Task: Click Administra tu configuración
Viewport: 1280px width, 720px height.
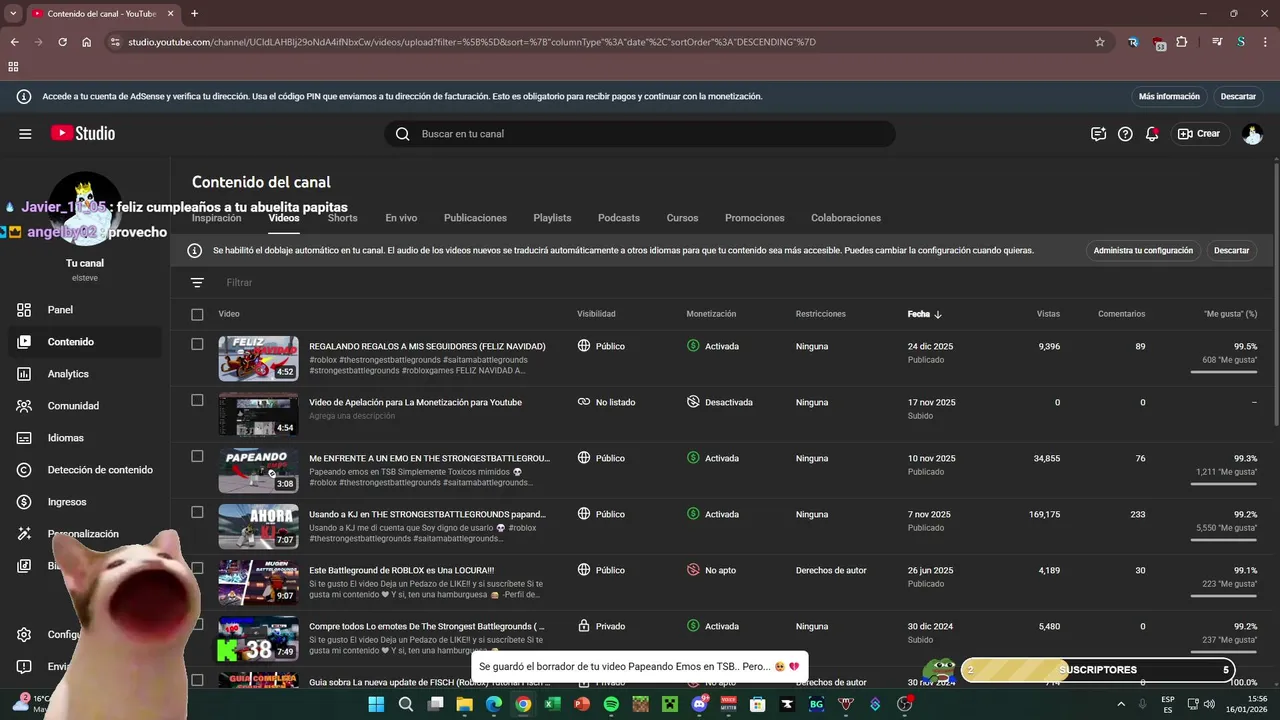Action: pos(1143,251)
